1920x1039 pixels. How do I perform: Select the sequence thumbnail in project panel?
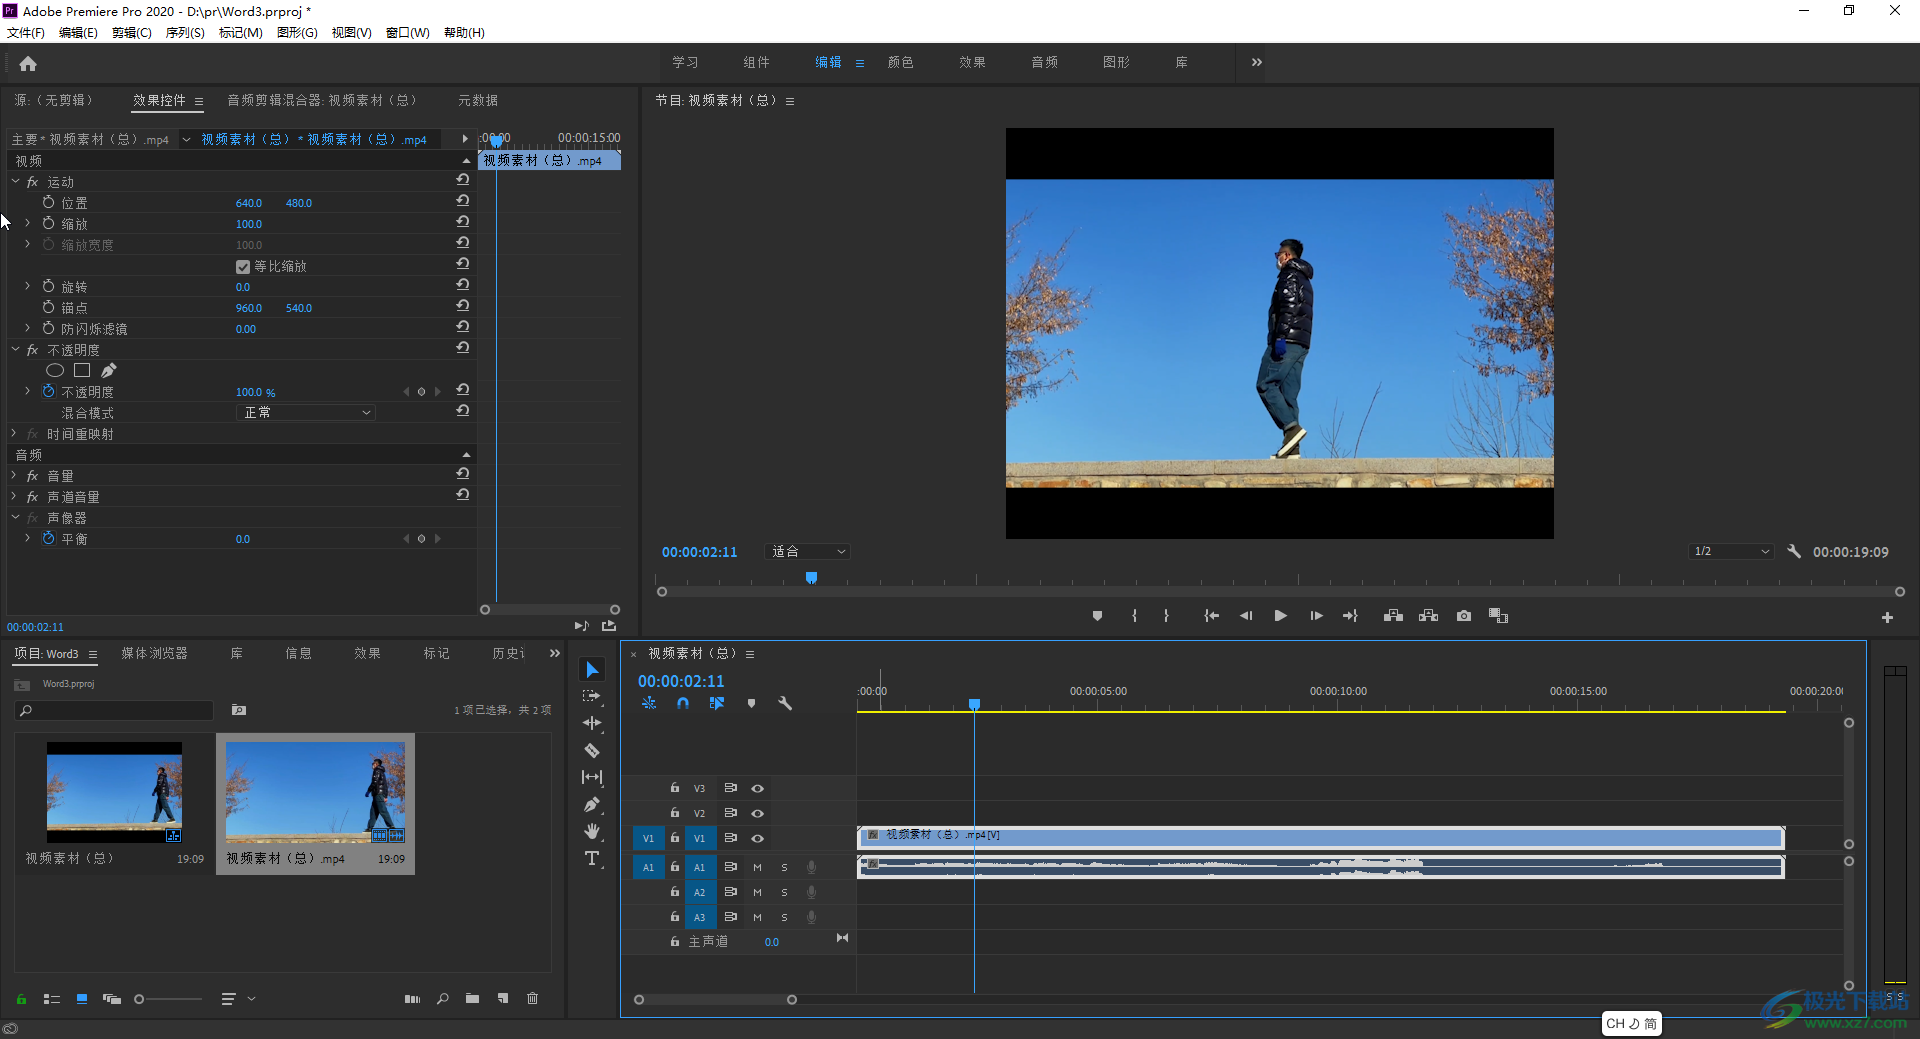point(114,792)
